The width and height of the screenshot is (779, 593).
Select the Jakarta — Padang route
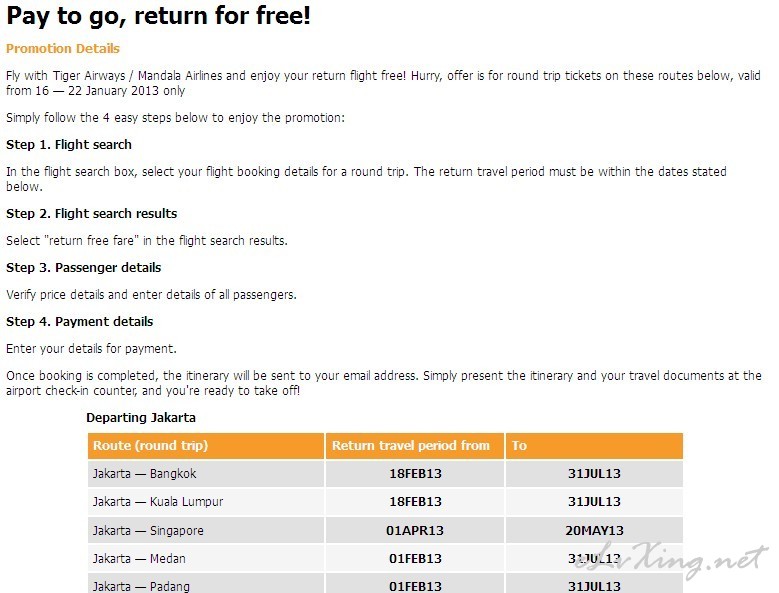coord(141,587)
